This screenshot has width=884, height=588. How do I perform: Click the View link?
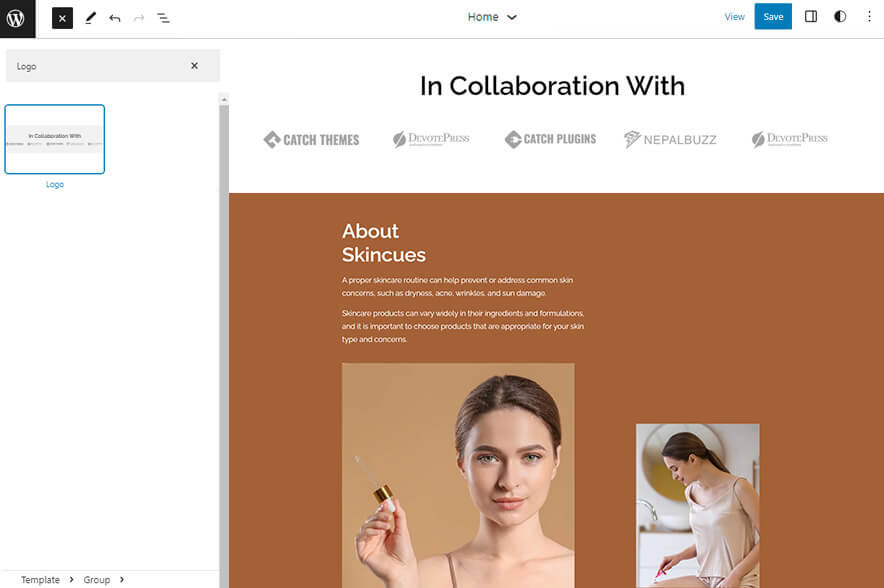pos(735,17)
